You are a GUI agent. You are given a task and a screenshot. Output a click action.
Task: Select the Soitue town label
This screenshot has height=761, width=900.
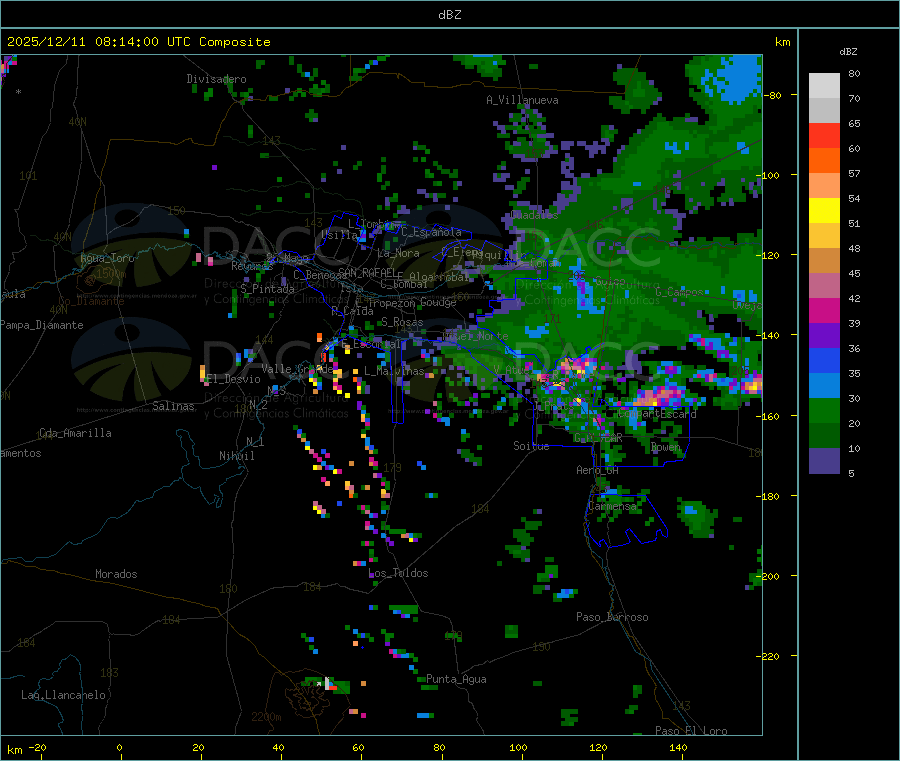[531, 446]
